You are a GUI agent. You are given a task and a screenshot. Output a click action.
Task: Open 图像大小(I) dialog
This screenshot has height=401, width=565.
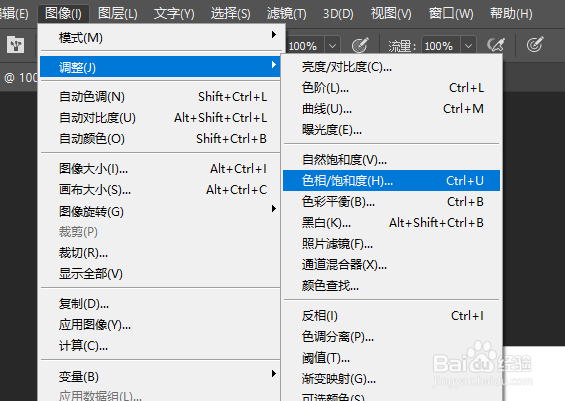[160, 169]
